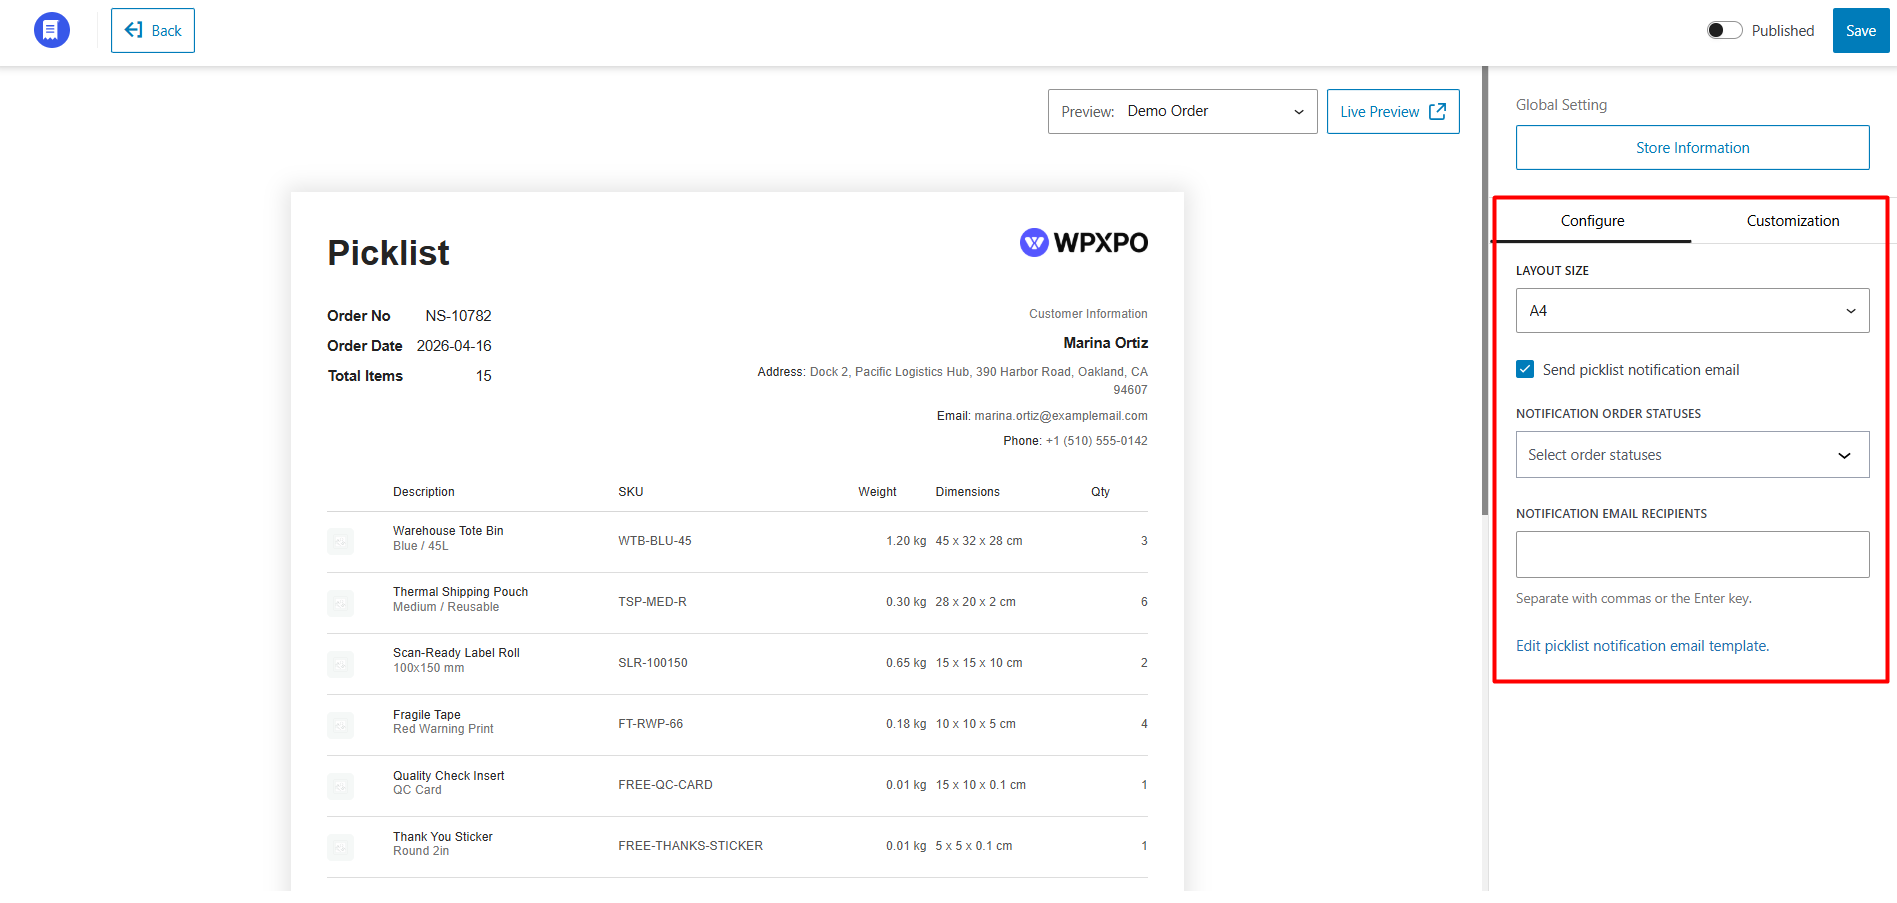1897x903 pixels.
Task: Uncheck Send picklist notification email checkbox
Action: 1525,369
